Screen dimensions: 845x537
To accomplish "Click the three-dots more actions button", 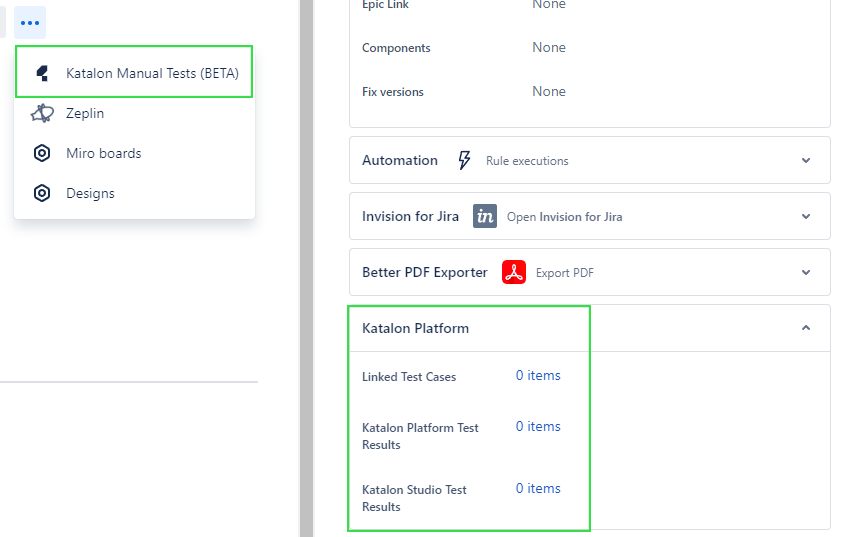I will pos(30,22).
